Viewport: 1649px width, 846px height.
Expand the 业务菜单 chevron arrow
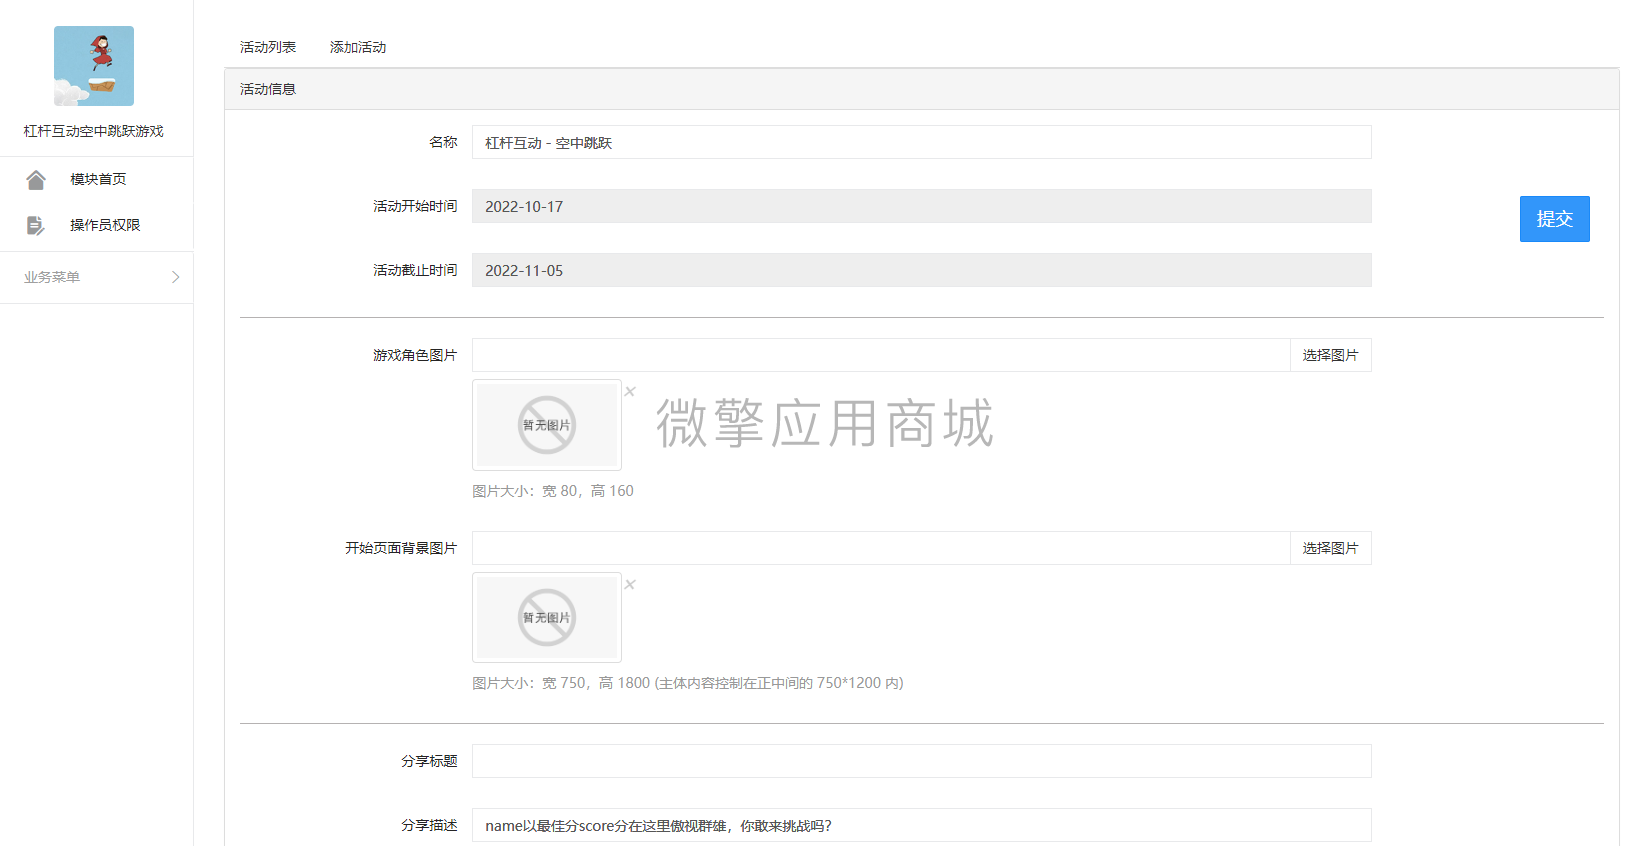175,277
